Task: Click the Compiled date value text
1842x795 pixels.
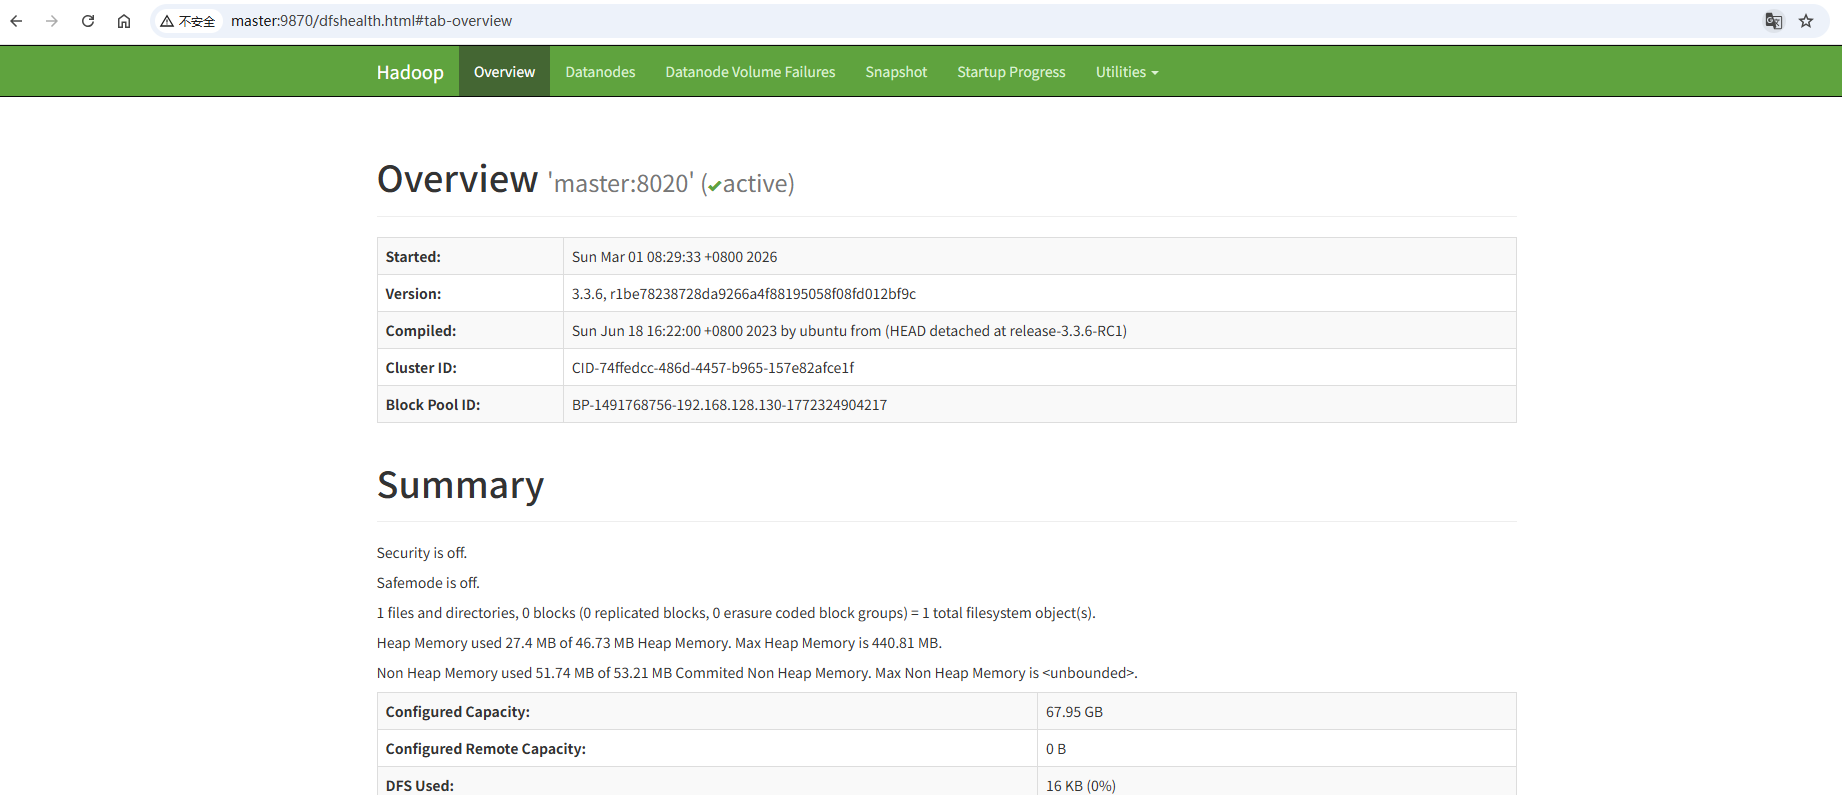Action: (849, 331)
